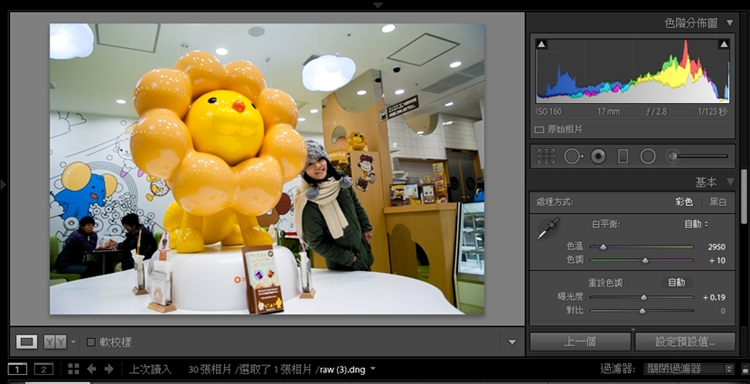
Task: Pick the White Balance eyedropper tool
Action: [548, 229]
